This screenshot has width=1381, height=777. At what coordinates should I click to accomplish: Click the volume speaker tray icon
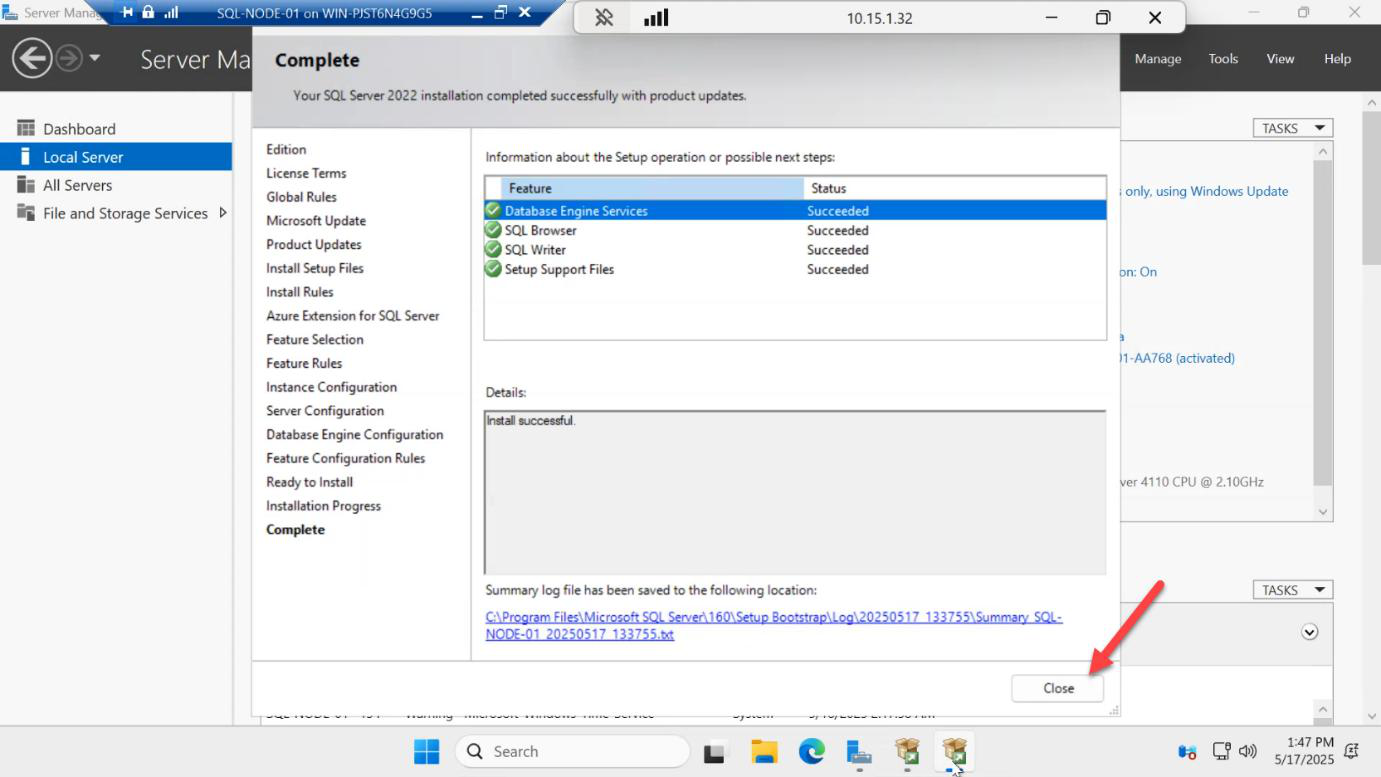click(1247, 751)
